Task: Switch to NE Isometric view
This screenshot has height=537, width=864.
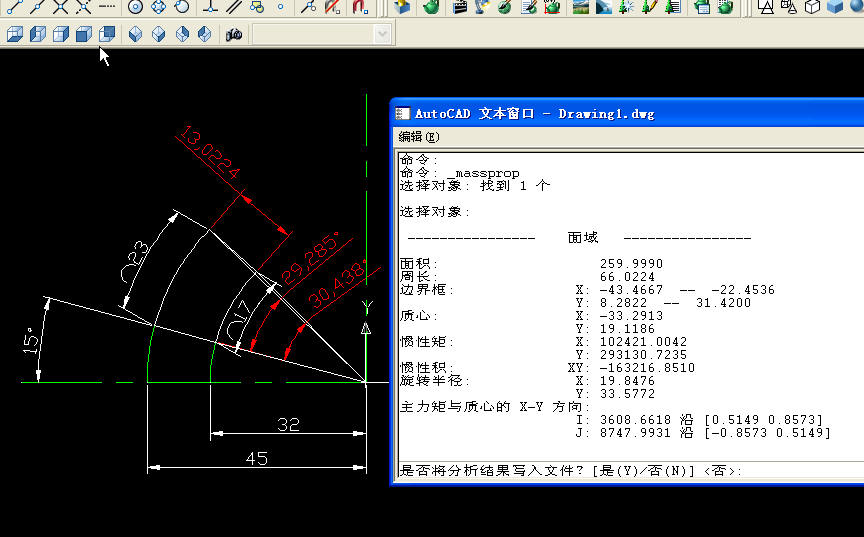Action: pyautogui.click(x=181, y=34)
